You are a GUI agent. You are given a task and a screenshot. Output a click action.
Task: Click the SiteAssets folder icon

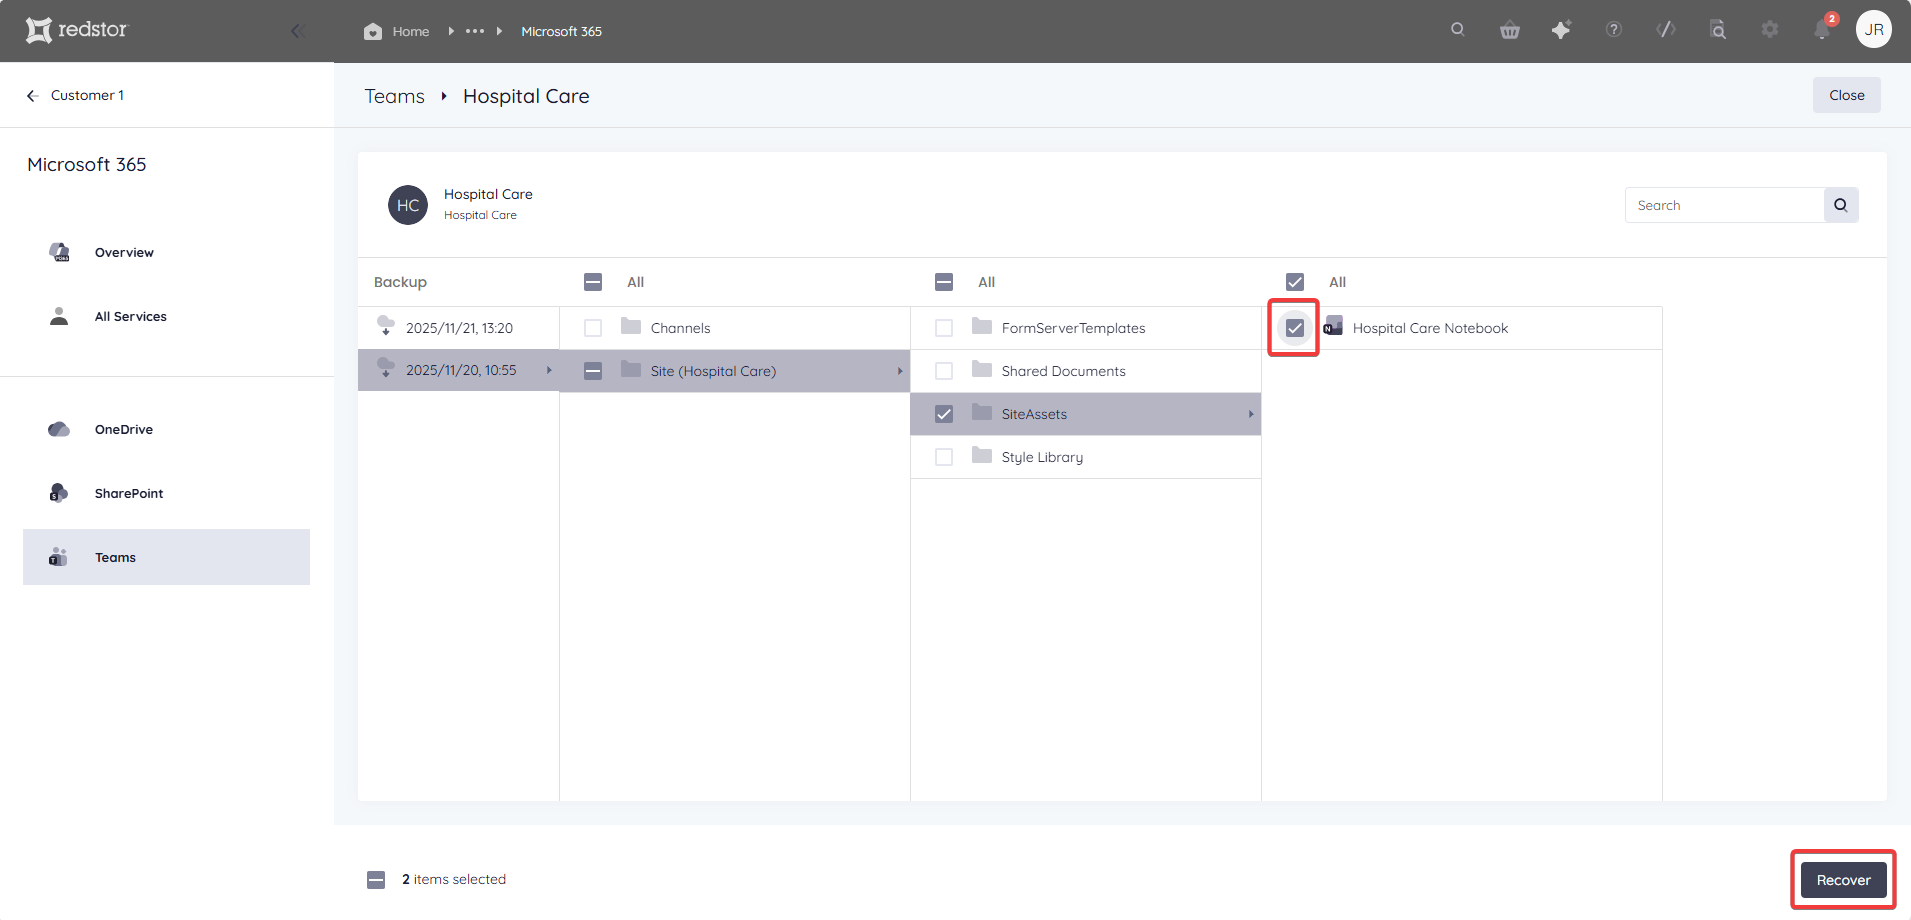[x=982, y=412]
